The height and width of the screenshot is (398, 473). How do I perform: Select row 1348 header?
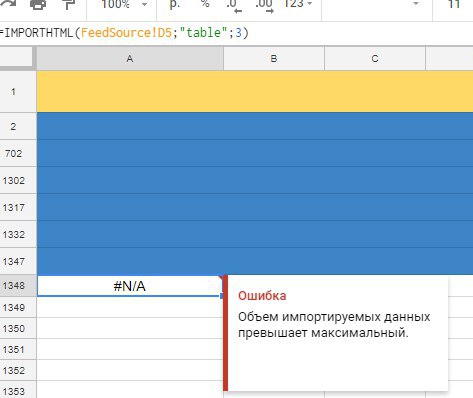click(18, 286)
